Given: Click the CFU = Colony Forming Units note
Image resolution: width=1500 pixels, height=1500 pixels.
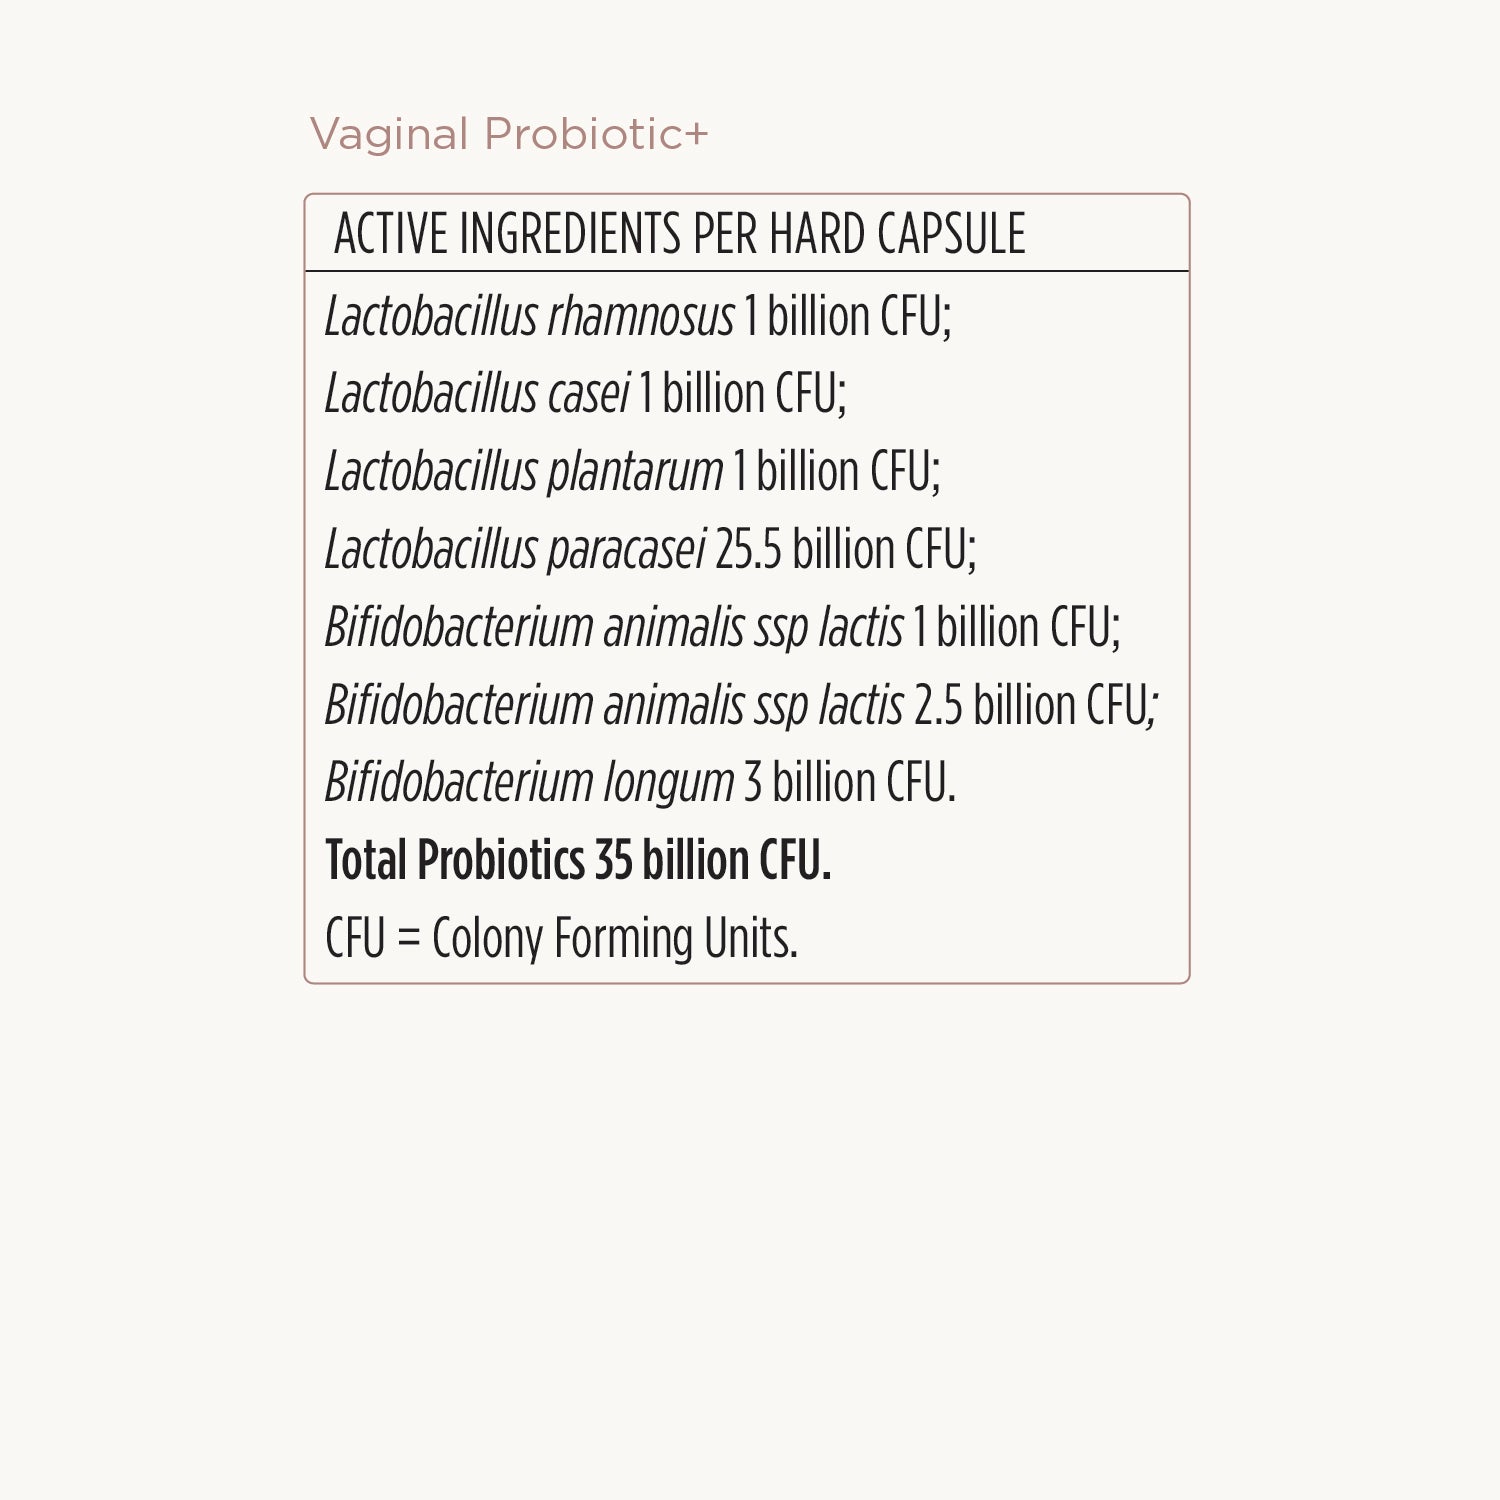Looking at the screenshot, I should 561,939.
